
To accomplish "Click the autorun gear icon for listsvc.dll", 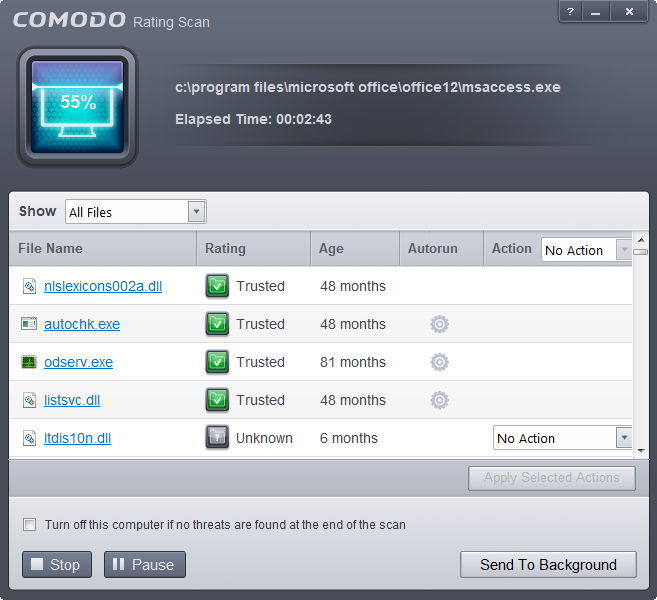I will (x=440, y=400).
